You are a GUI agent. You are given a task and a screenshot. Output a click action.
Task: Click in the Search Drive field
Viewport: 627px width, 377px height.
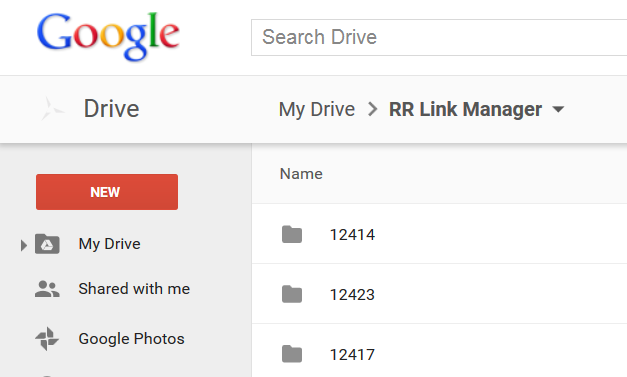(x=439, y=37)
